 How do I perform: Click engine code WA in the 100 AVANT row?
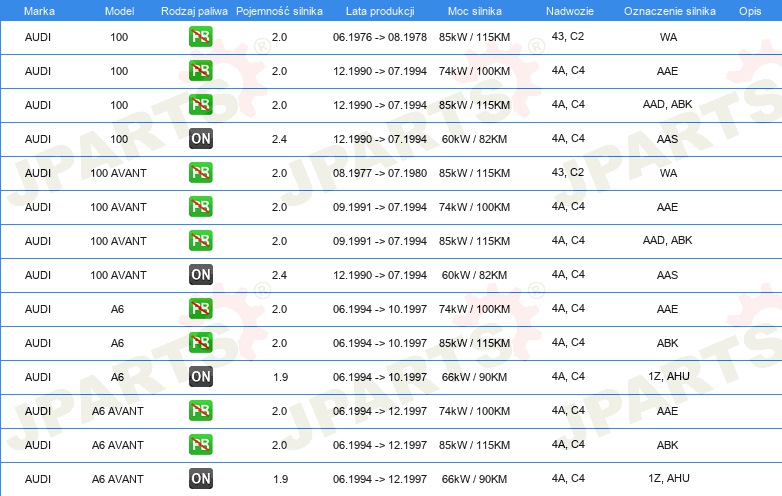click(668, 173)
